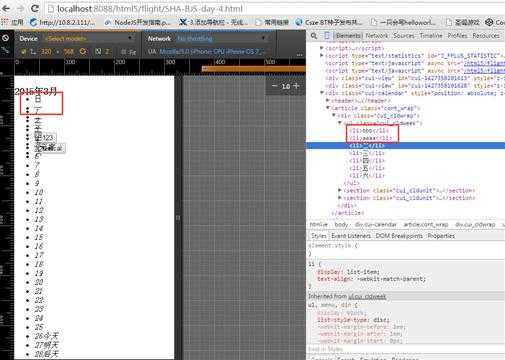This screenshot has height=360, width=505.
Task: Click the browser back arrow
Action: (6, 8)
